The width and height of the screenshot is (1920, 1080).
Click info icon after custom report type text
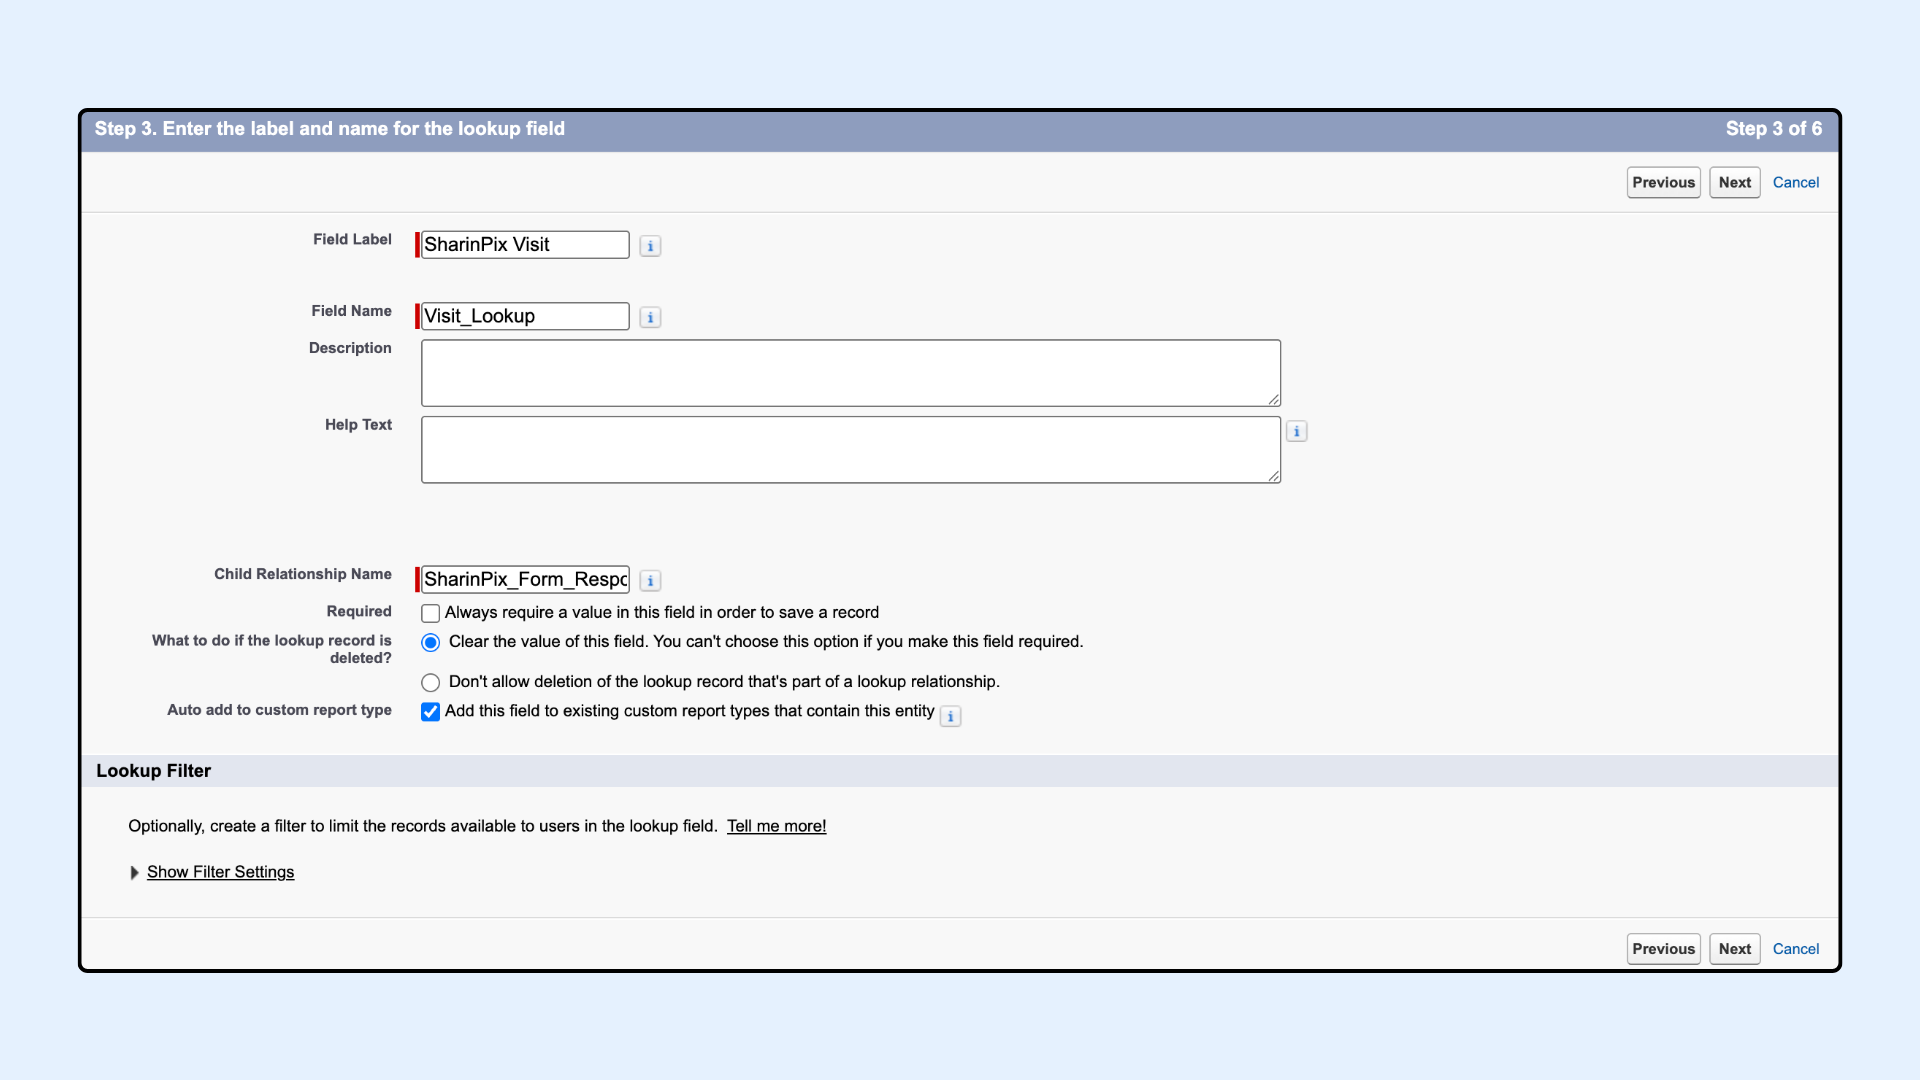pos(950,716)
